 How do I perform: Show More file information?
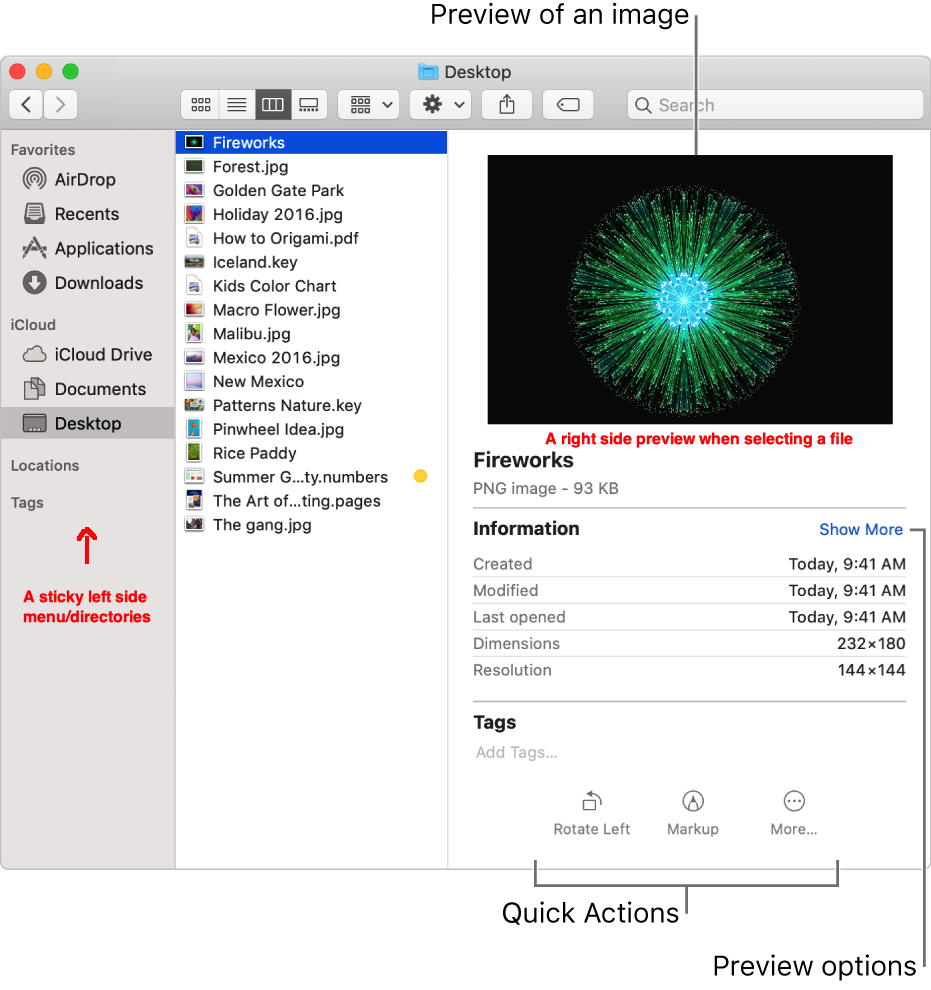click(x=861, y=529)
